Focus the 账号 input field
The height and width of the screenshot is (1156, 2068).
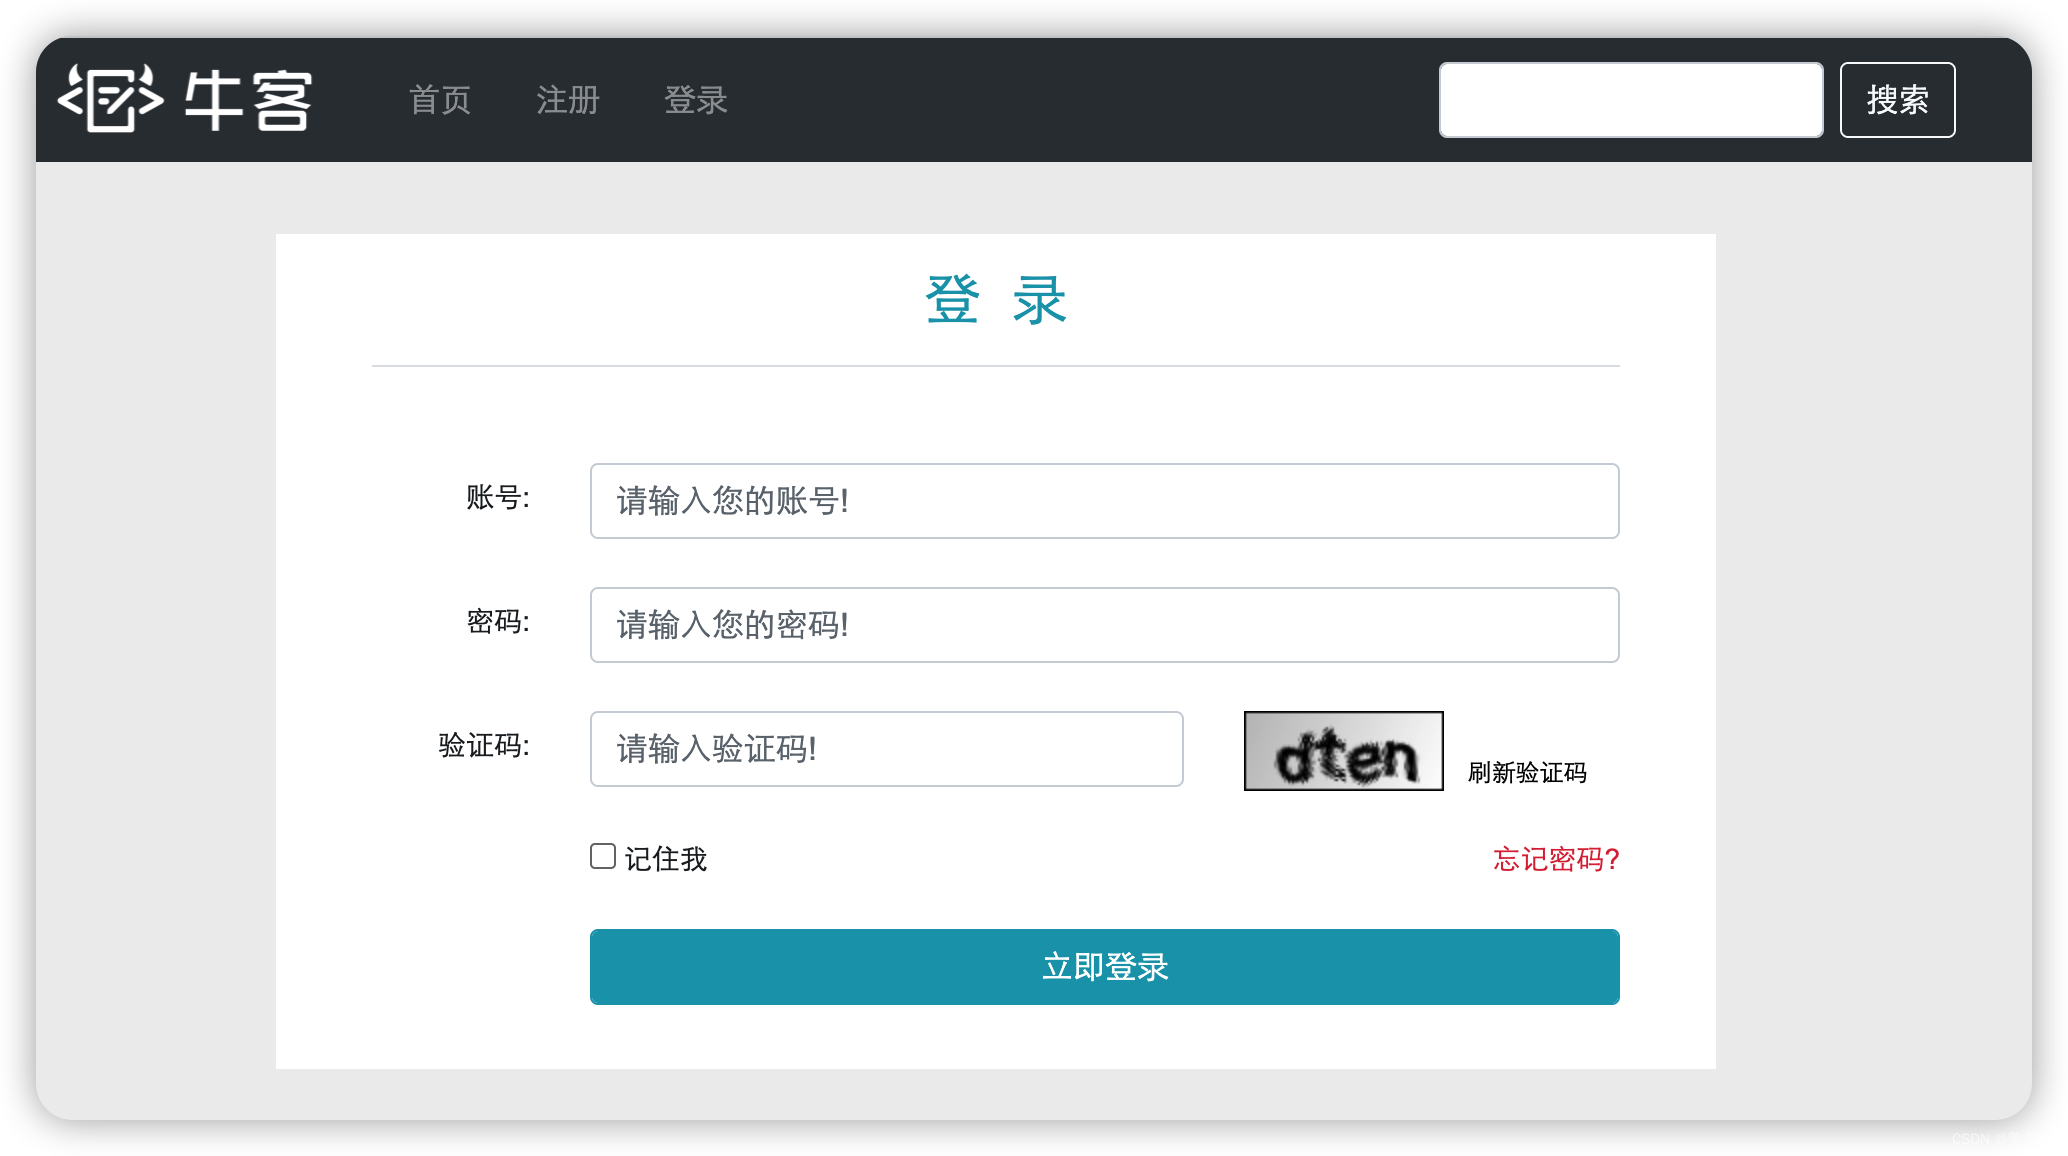point(1105,501)
